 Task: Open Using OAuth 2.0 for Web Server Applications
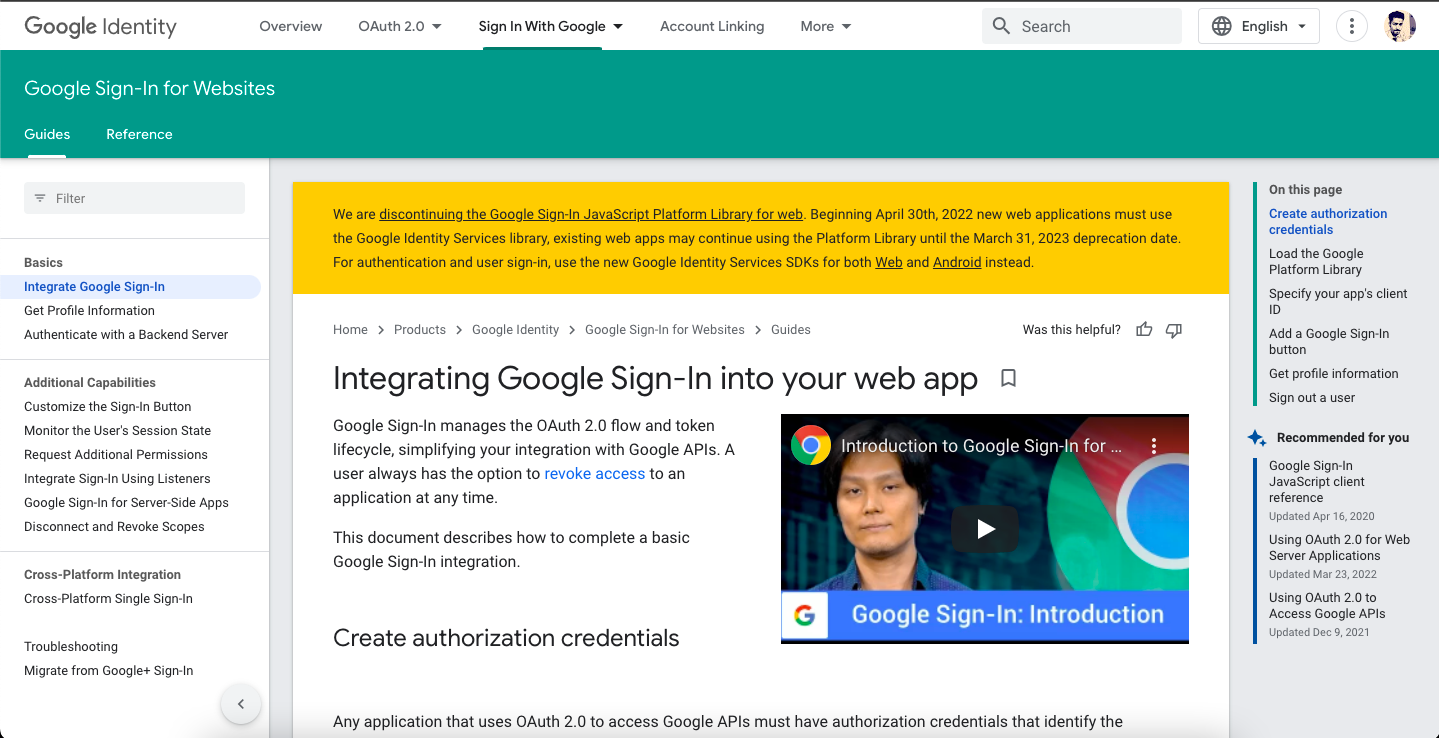[1339, 548]
